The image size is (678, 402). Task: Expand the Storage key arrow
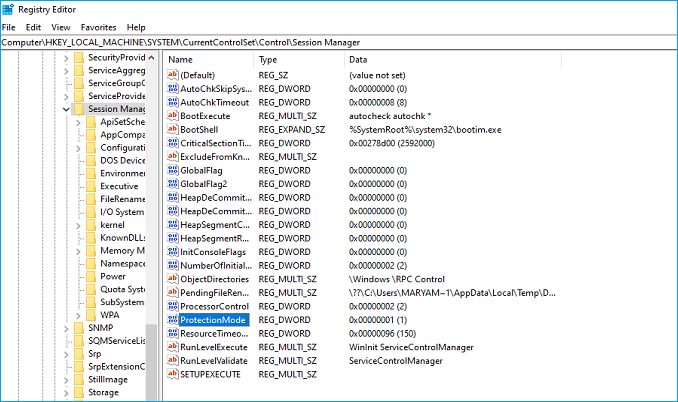pyautogui.click(x=66, y=393)
